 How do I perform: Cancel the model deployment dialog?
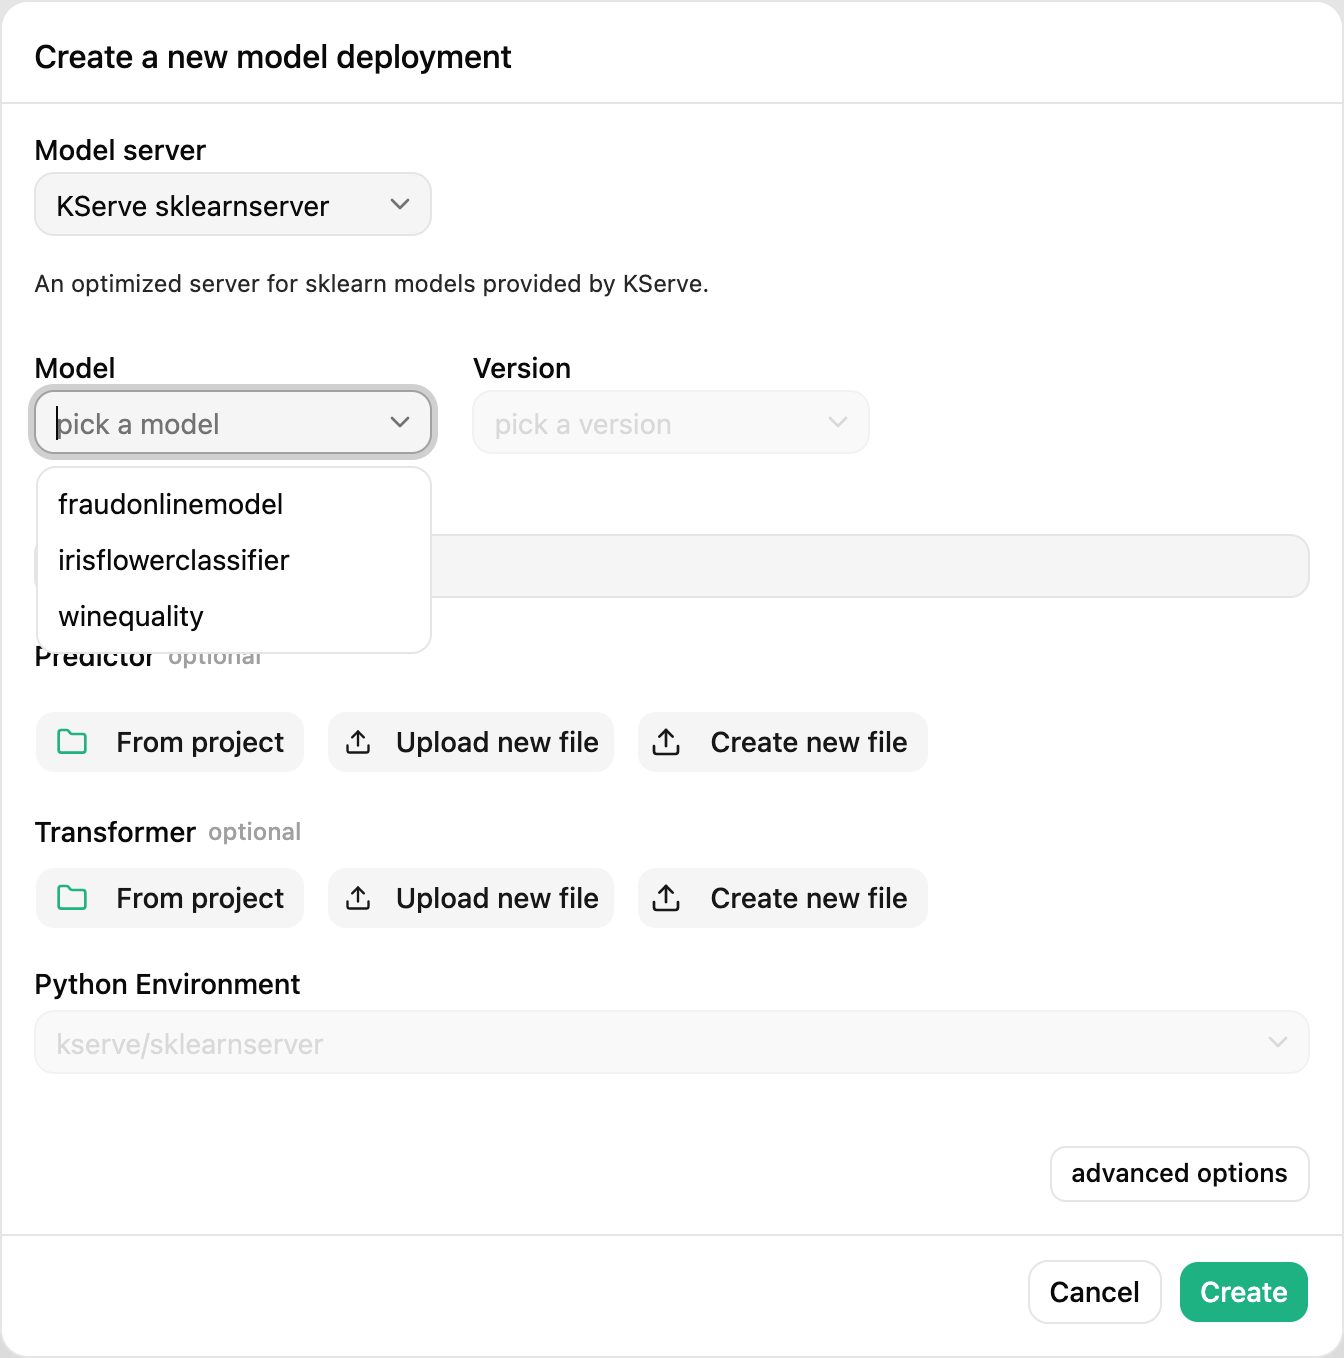(1095, 1292)
